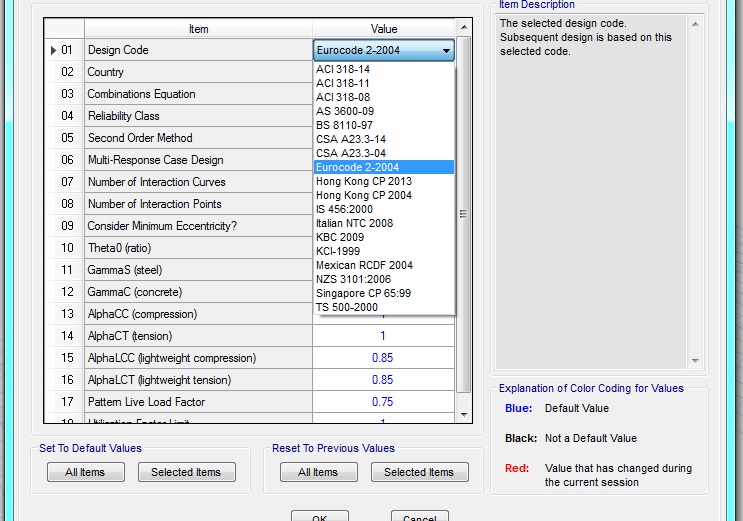Edit AlphaLCT value cell 0.85
The width and height of the screenshot is (743, 521).
click(x=383, y=380)
